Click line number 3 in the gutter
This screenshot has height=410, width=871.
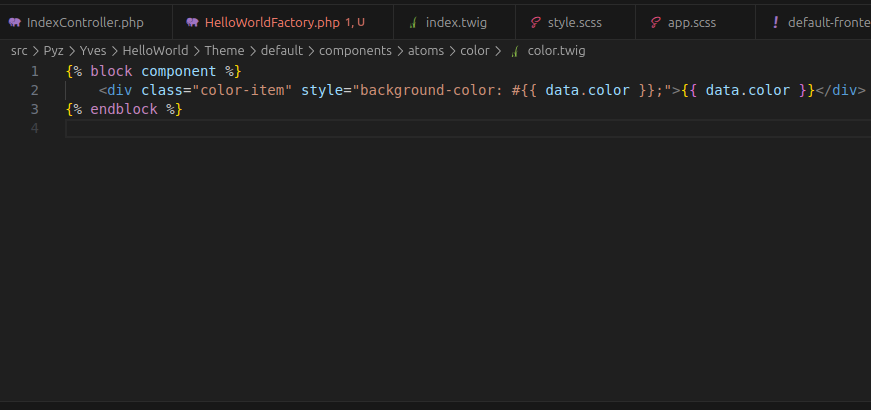pos(35,109)
